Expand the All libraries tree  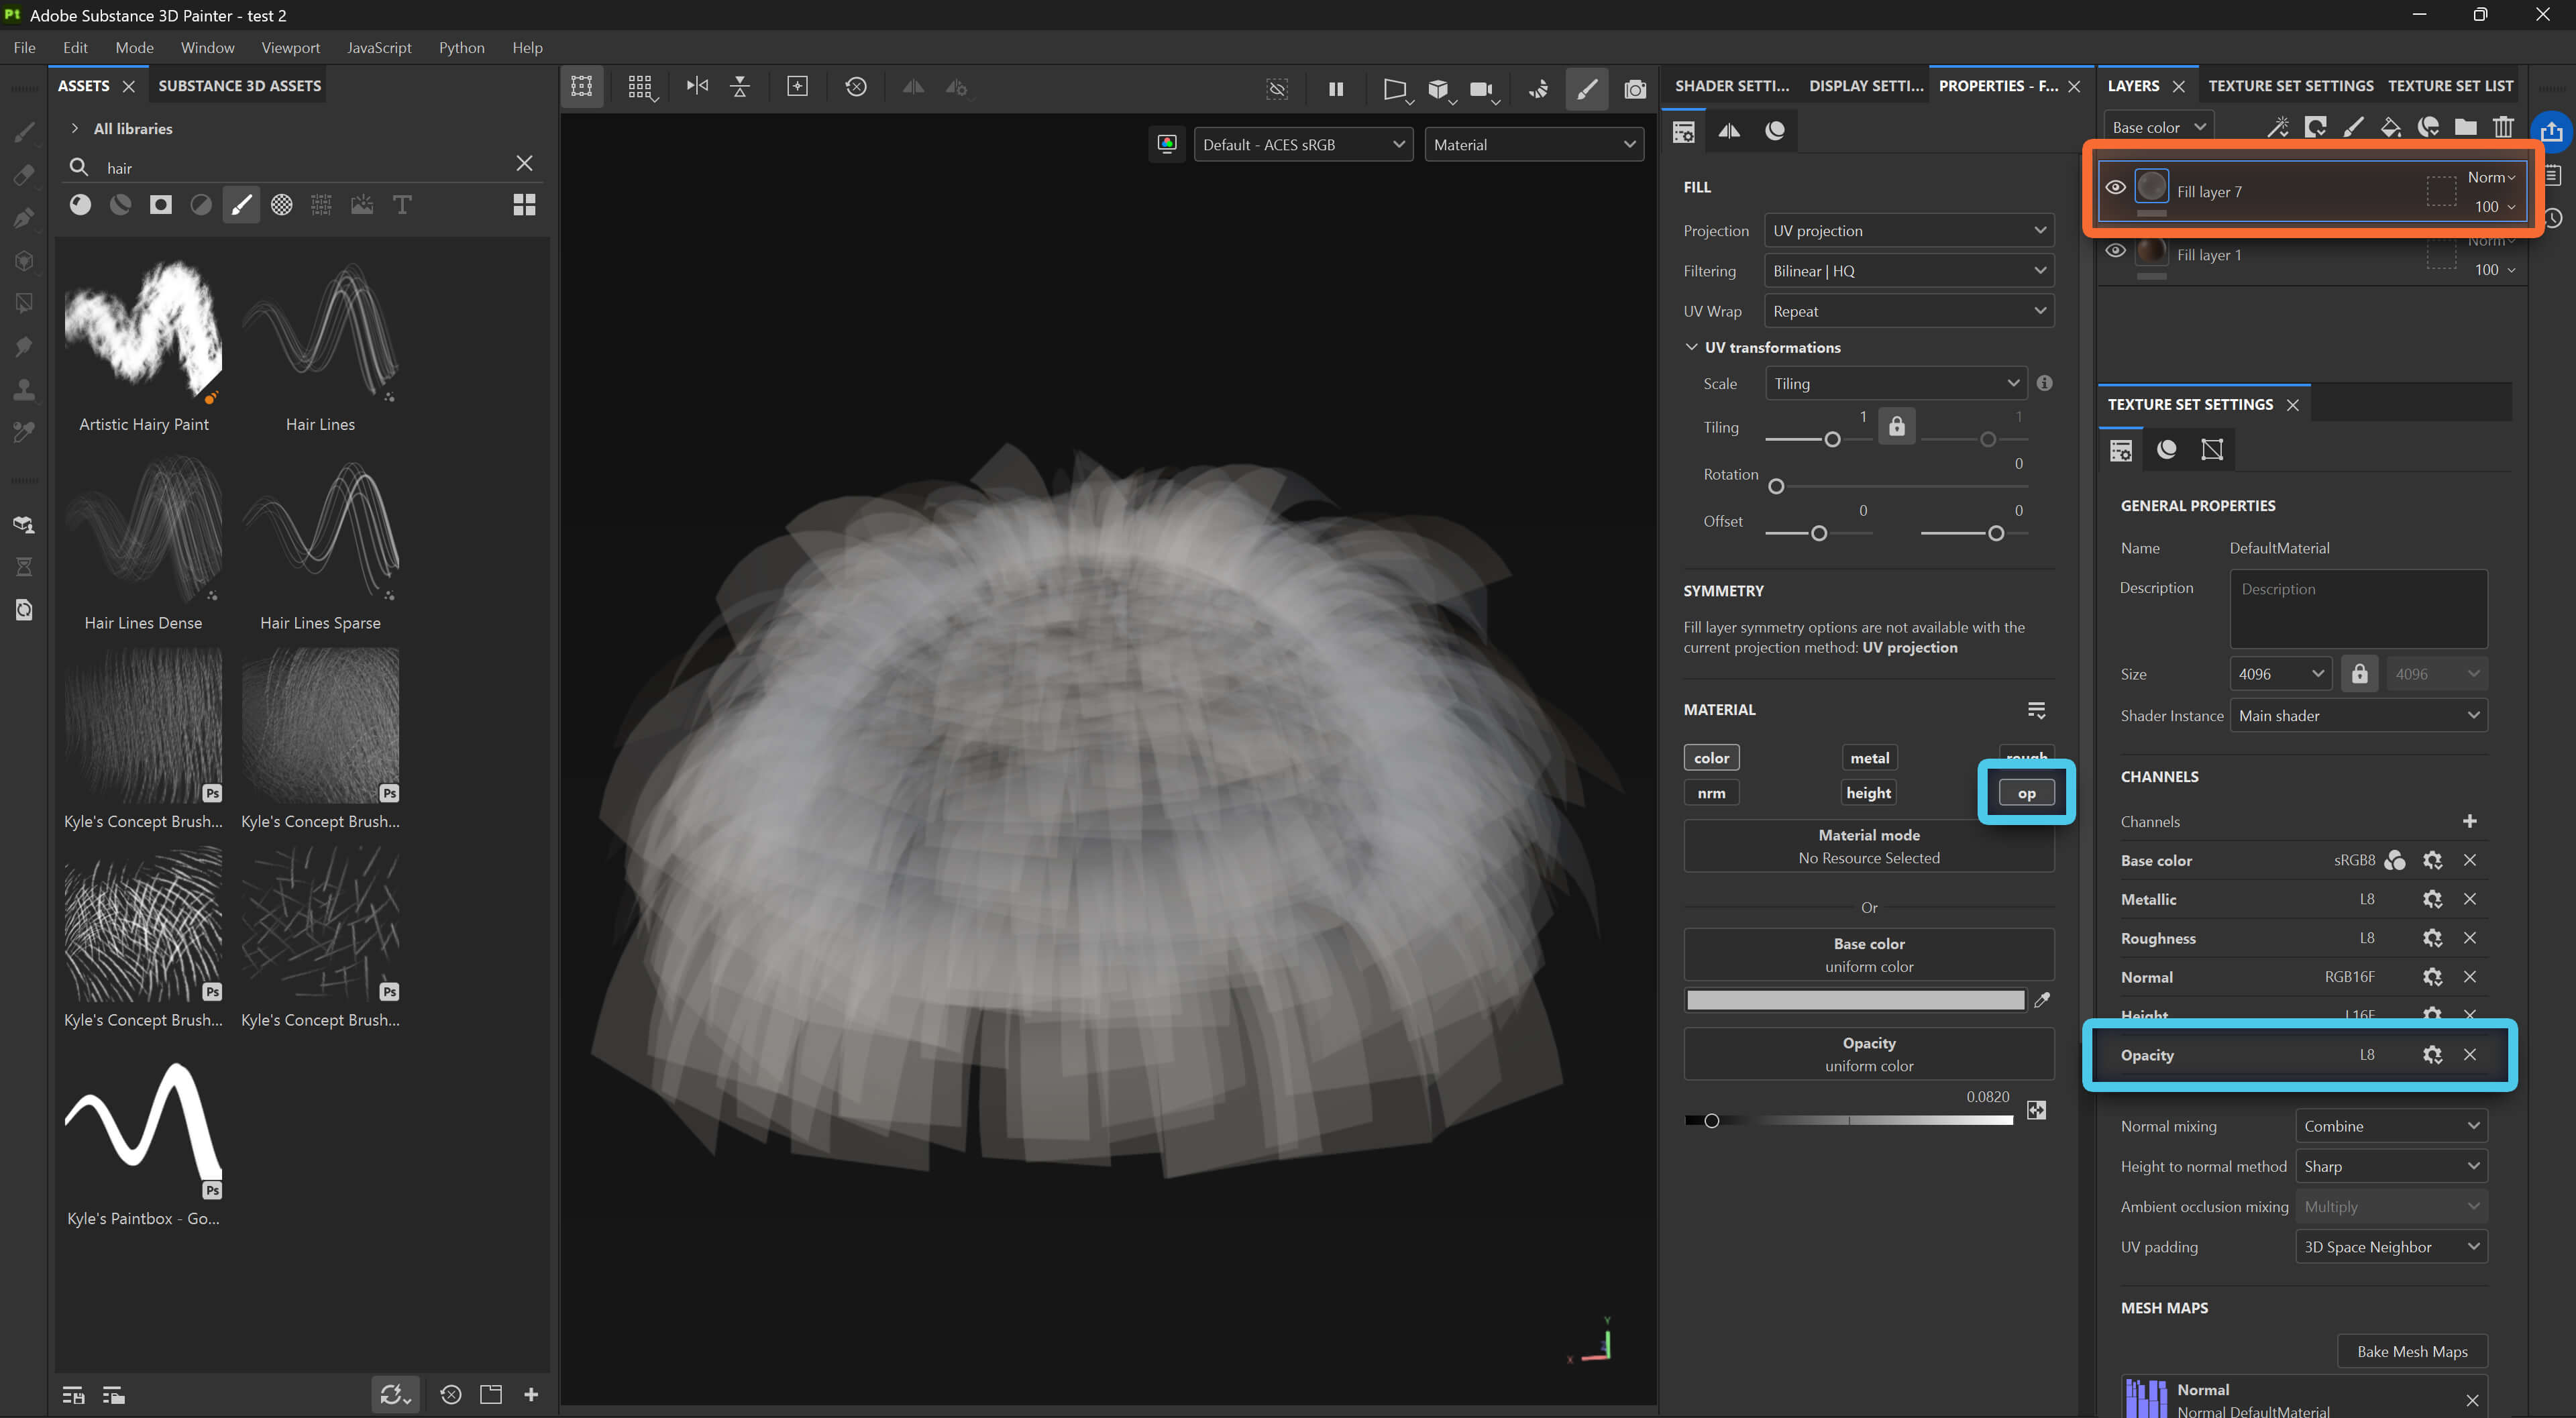click(x=74, y=128)
